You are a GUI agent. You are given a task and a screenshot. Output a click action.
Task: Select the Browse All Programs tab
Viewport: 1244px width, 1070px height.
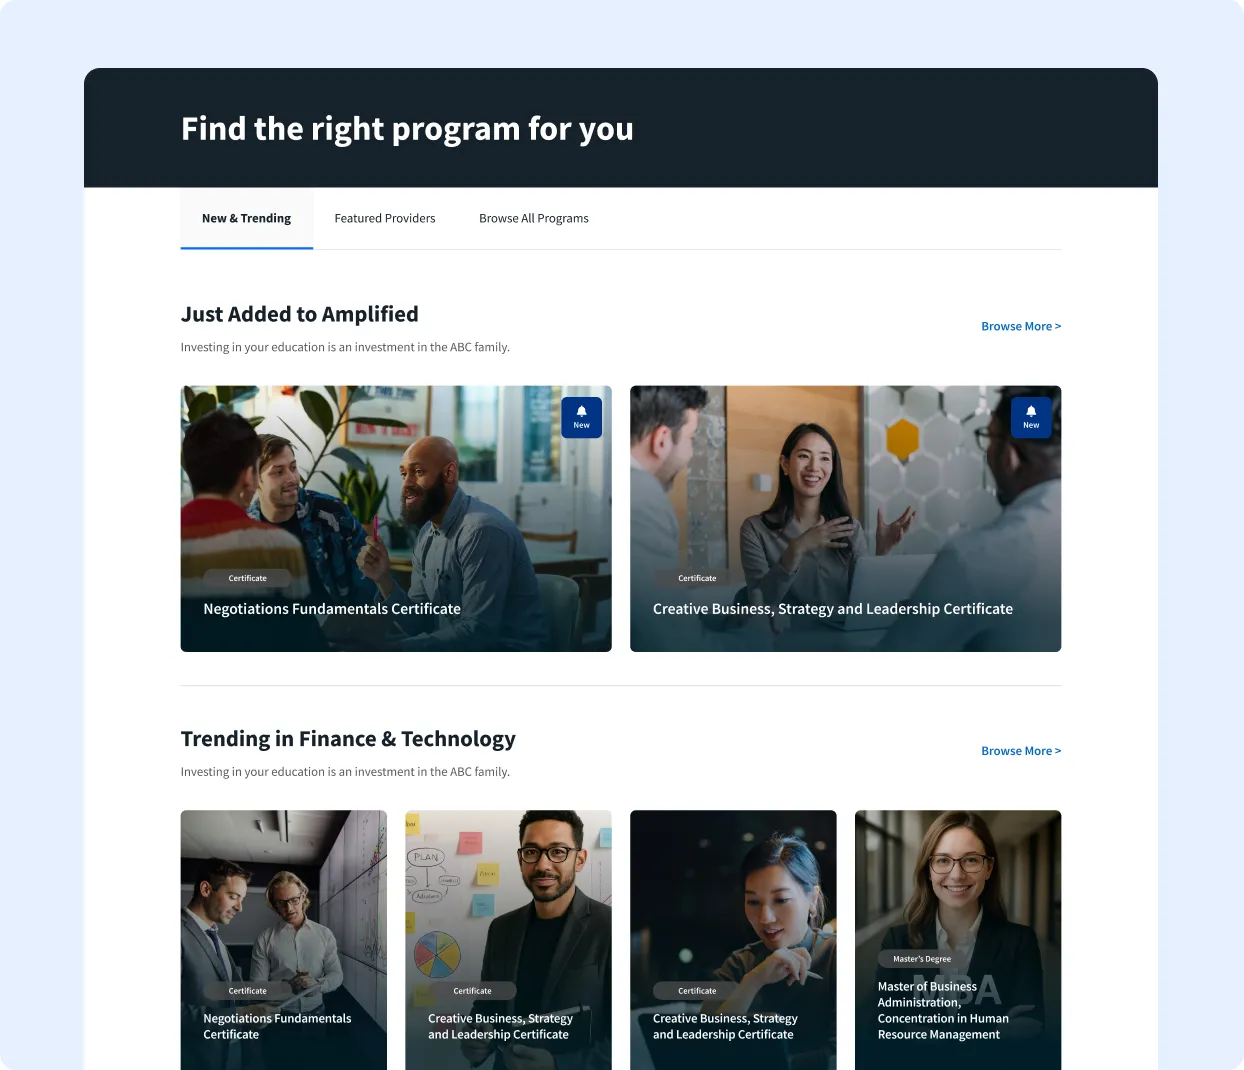tap(534, 218)
